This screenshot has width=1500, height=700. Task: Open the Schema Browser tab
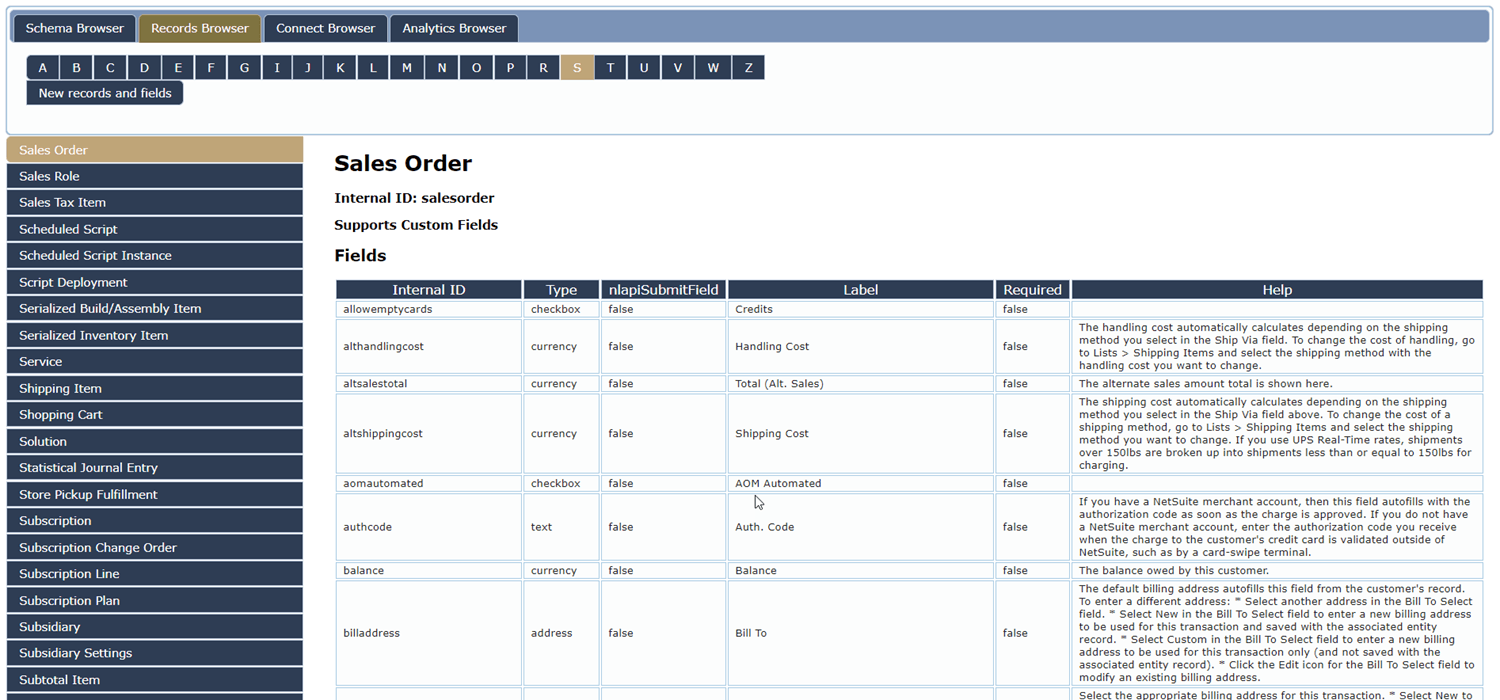75,28
